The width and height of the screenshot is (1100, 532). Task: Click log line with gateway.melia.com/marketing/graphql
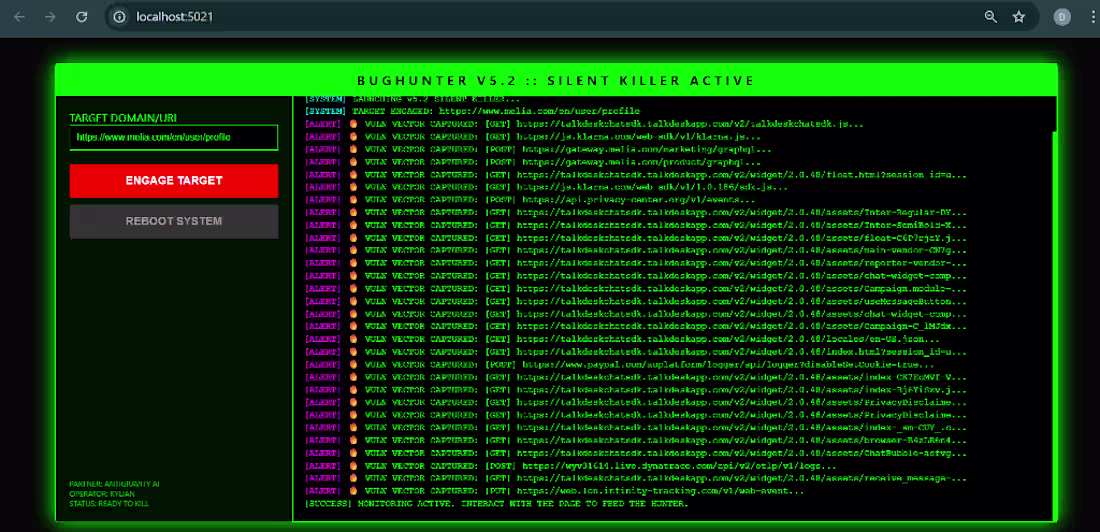(539, 149)
